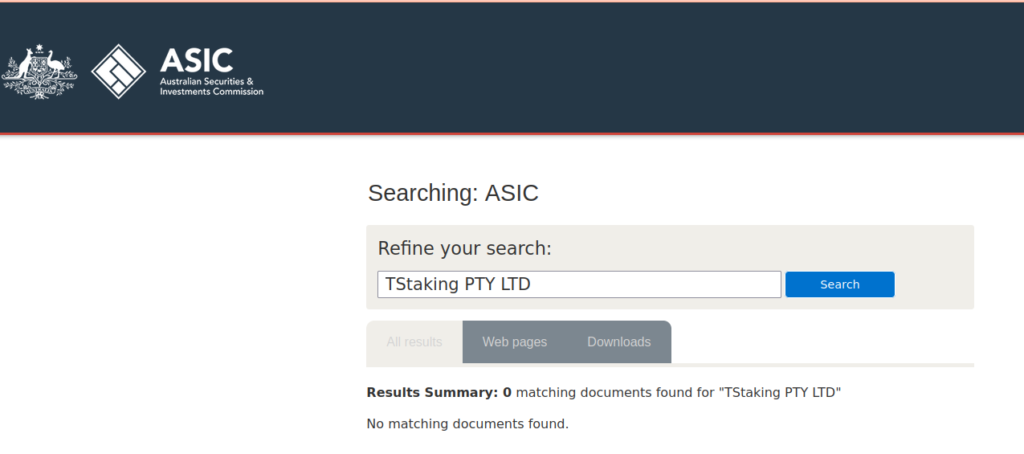Open the Web pages tab

(515, 342)
